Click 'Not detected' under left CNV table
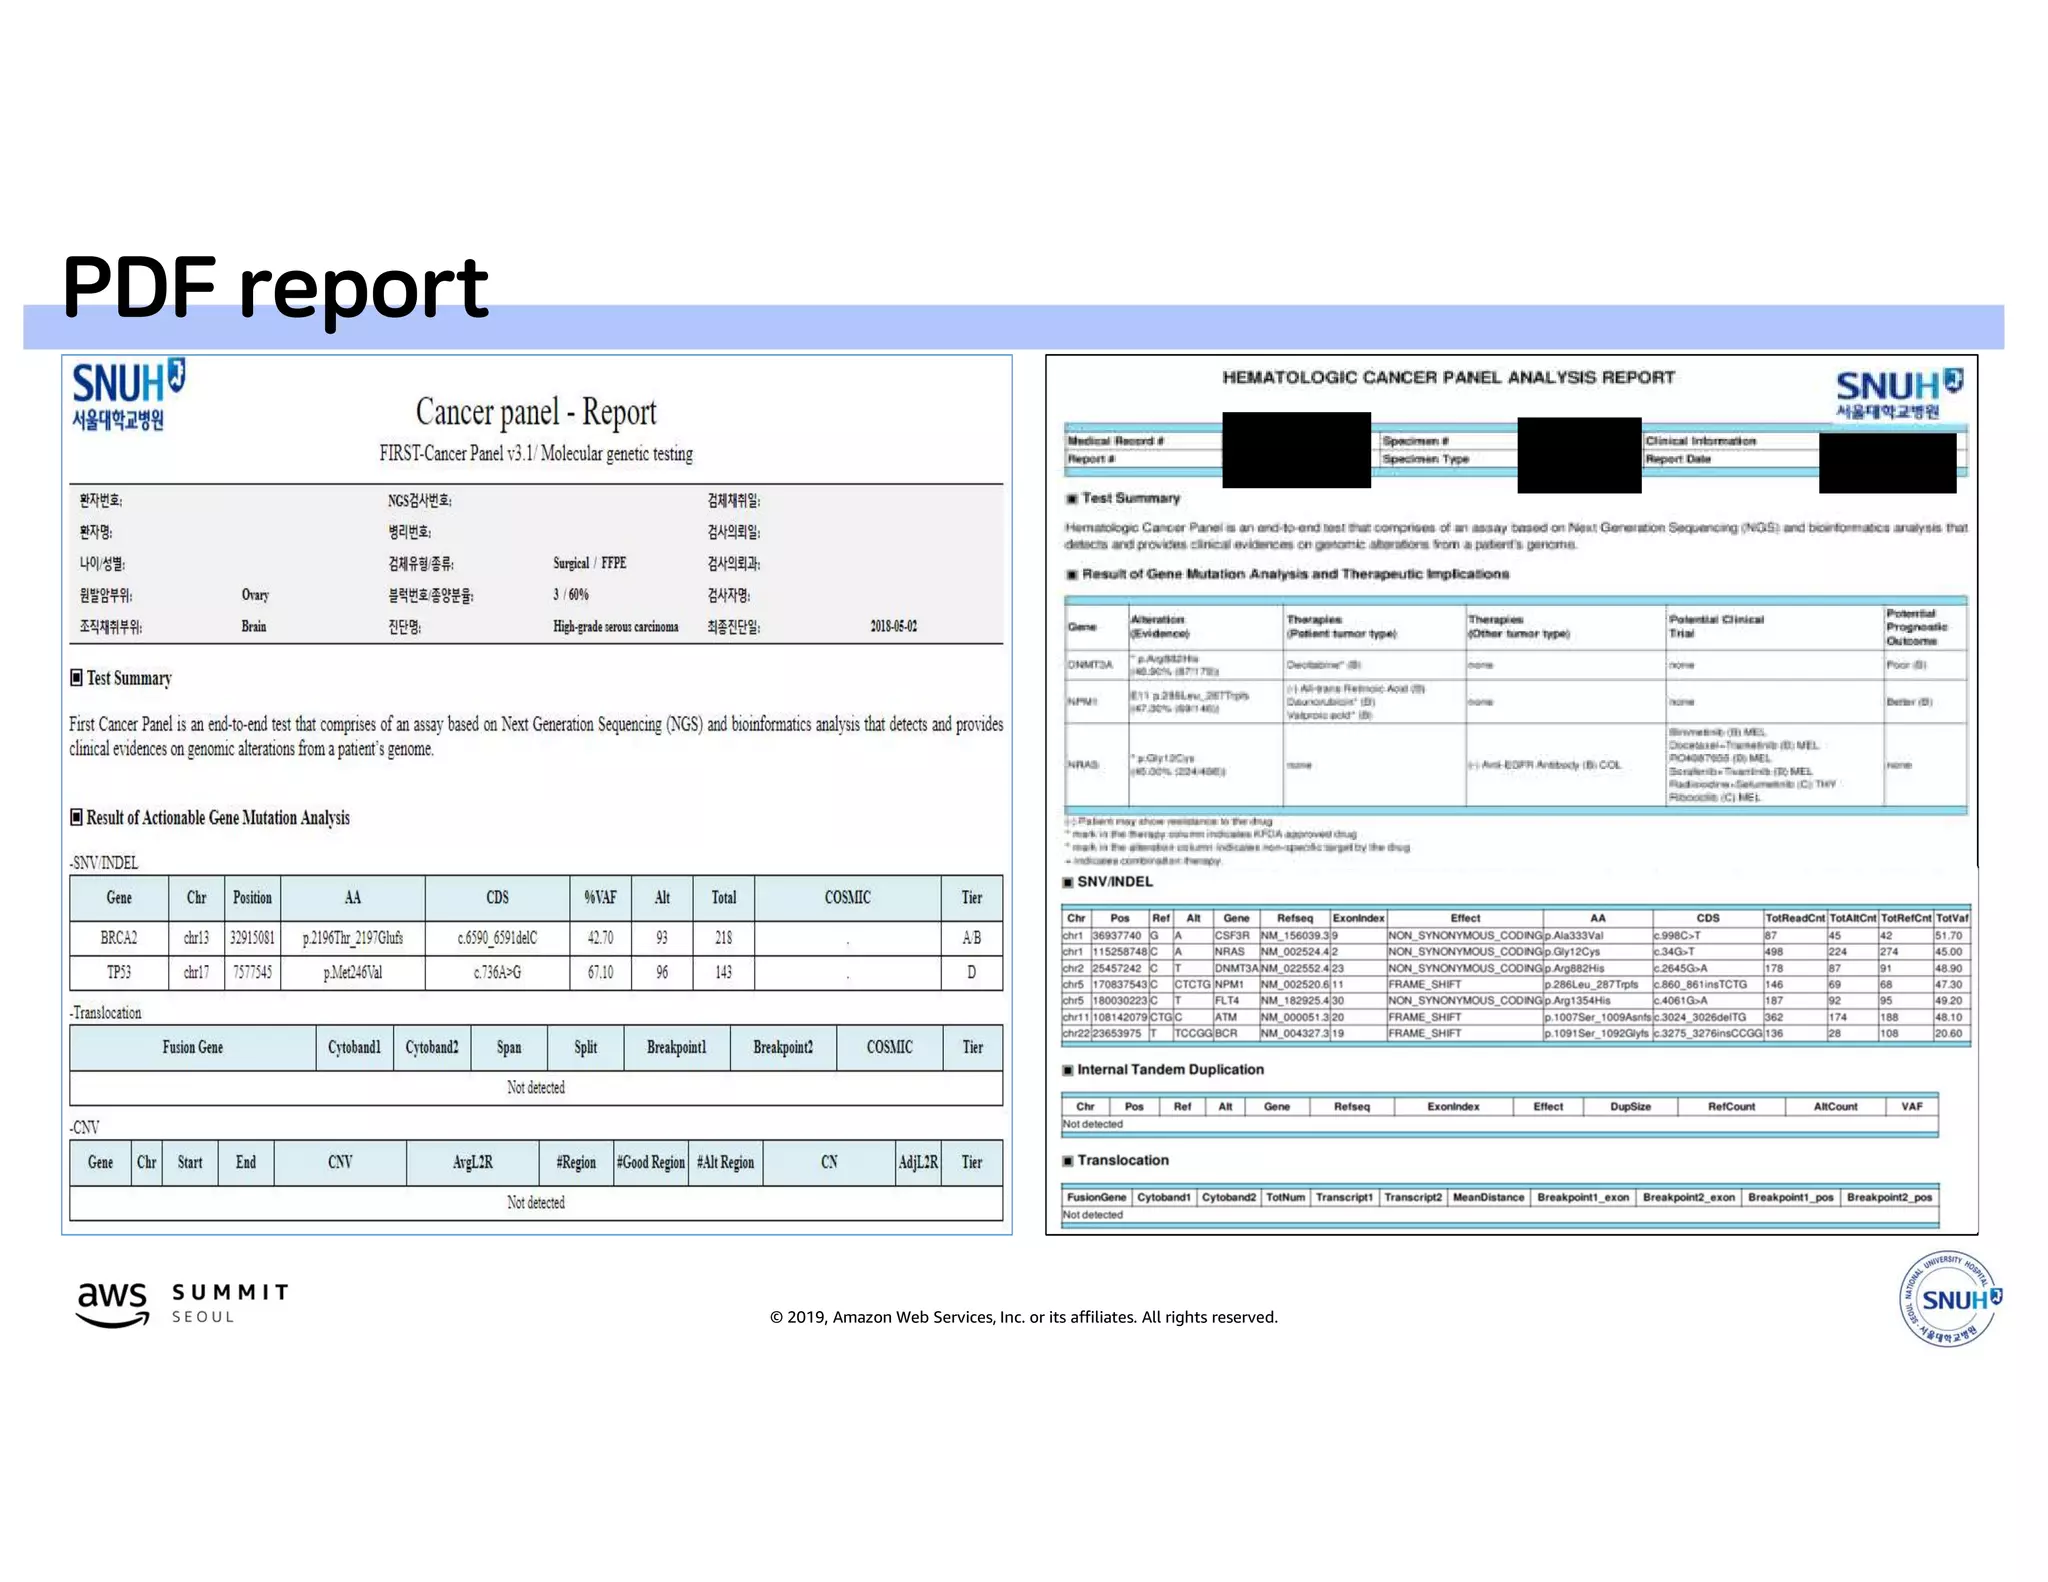The width and height of the screenshot is (2048, 1582). pos(536,1202)
